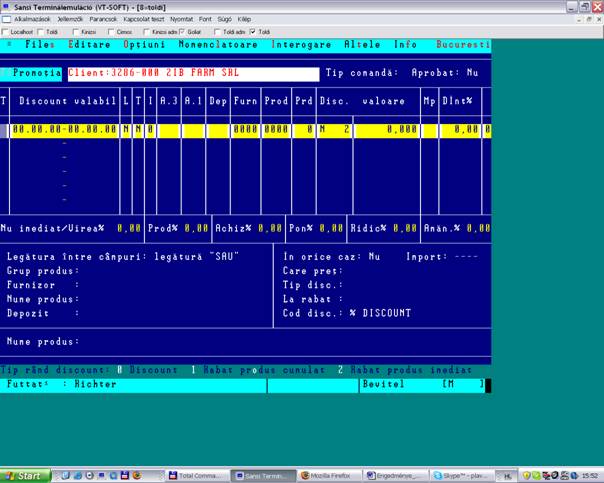The height and width of the screenshot is (483, 604).
Task: Click the HU language indicator in taskbar
Action: [x=507, y=476]
